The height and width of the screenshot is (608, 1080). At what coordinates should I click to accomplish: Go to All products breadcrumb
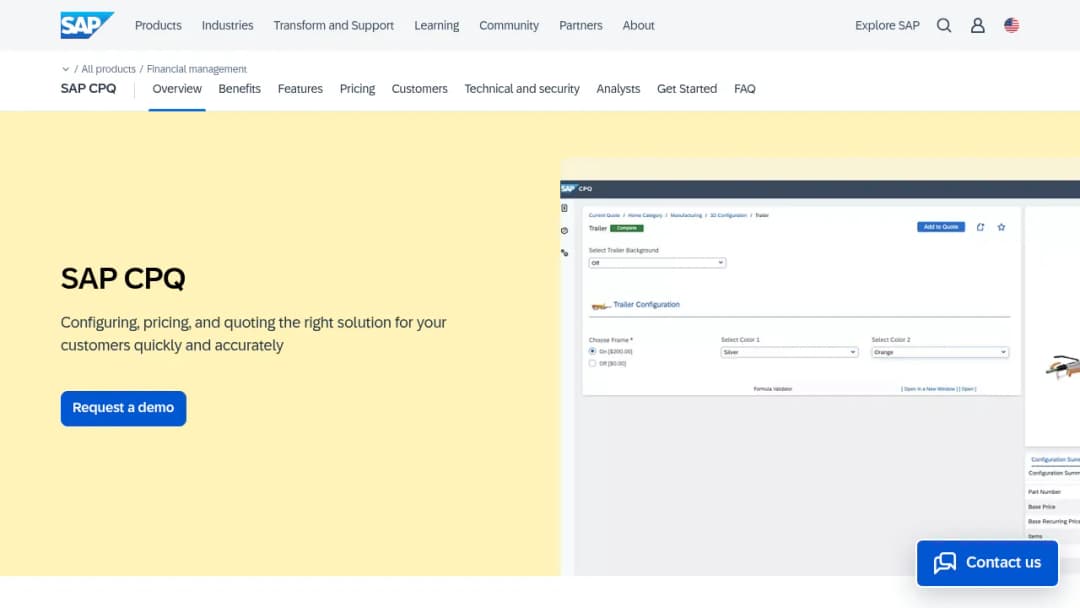pos(108,69)
